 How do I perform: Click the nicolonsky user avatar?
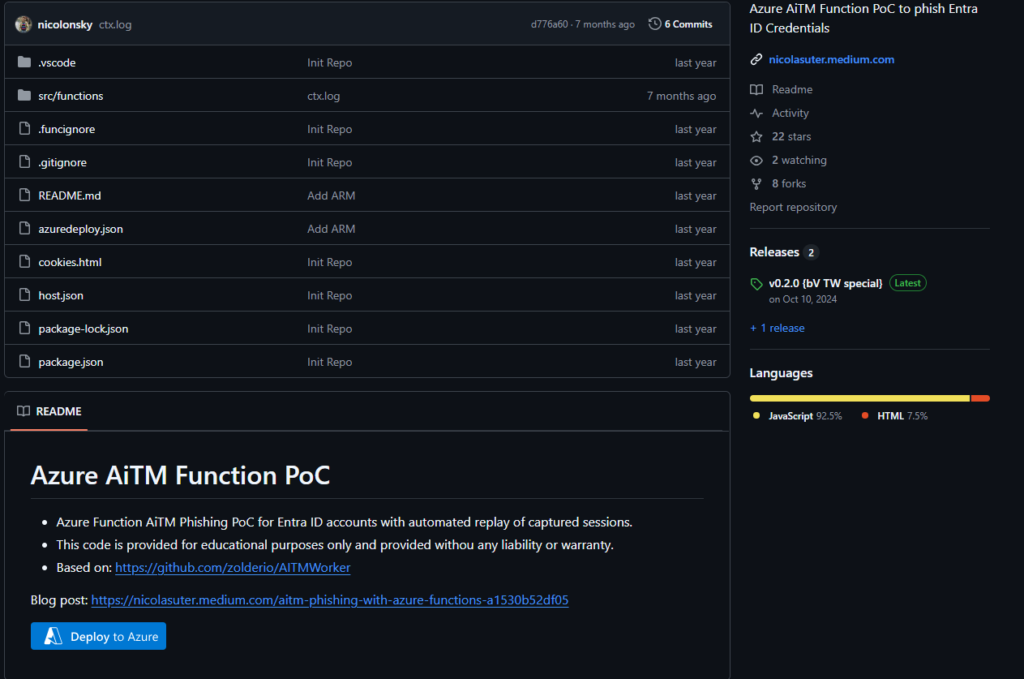tap(24, 24)
